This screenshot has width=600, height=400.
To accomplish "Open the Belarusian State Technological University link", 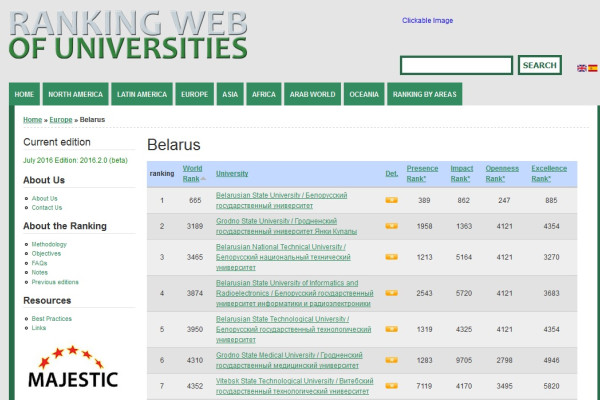I will (293, 329).
